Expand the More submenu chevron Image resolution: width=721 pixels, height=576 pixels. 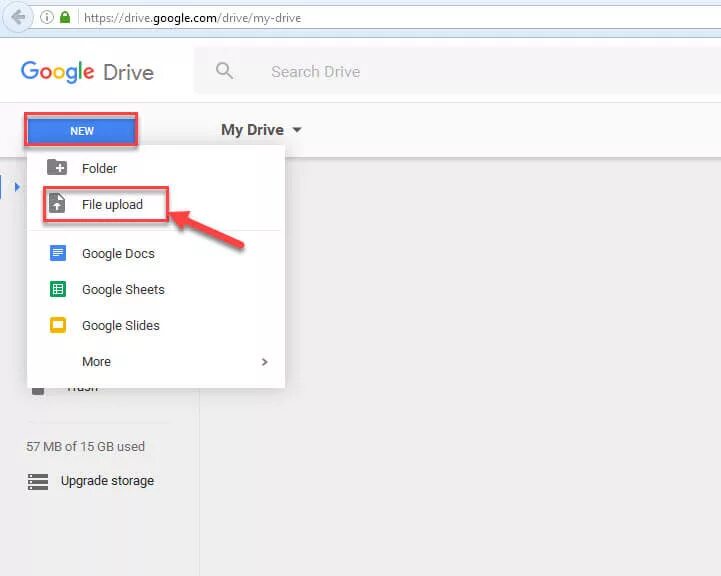click(x=264, y=362)
